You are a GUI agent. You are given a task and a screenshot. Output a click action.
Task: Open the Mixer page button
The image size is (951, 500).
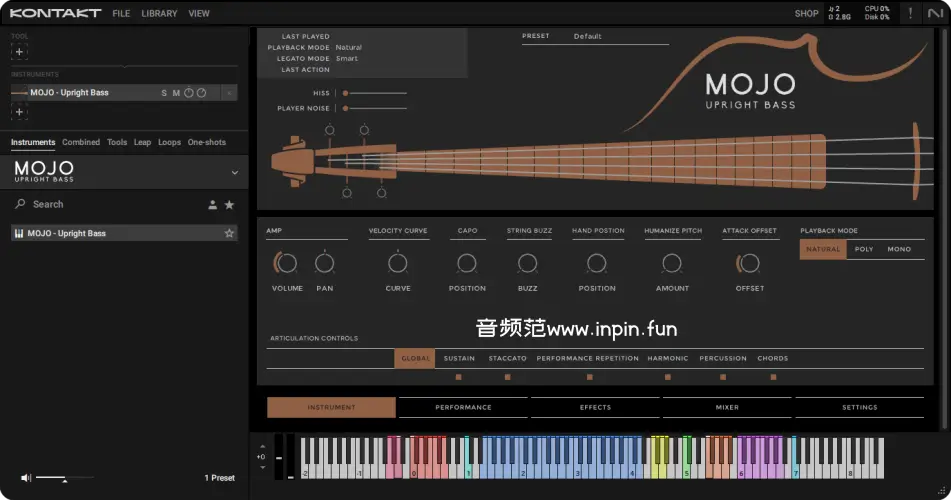(727, 408)
